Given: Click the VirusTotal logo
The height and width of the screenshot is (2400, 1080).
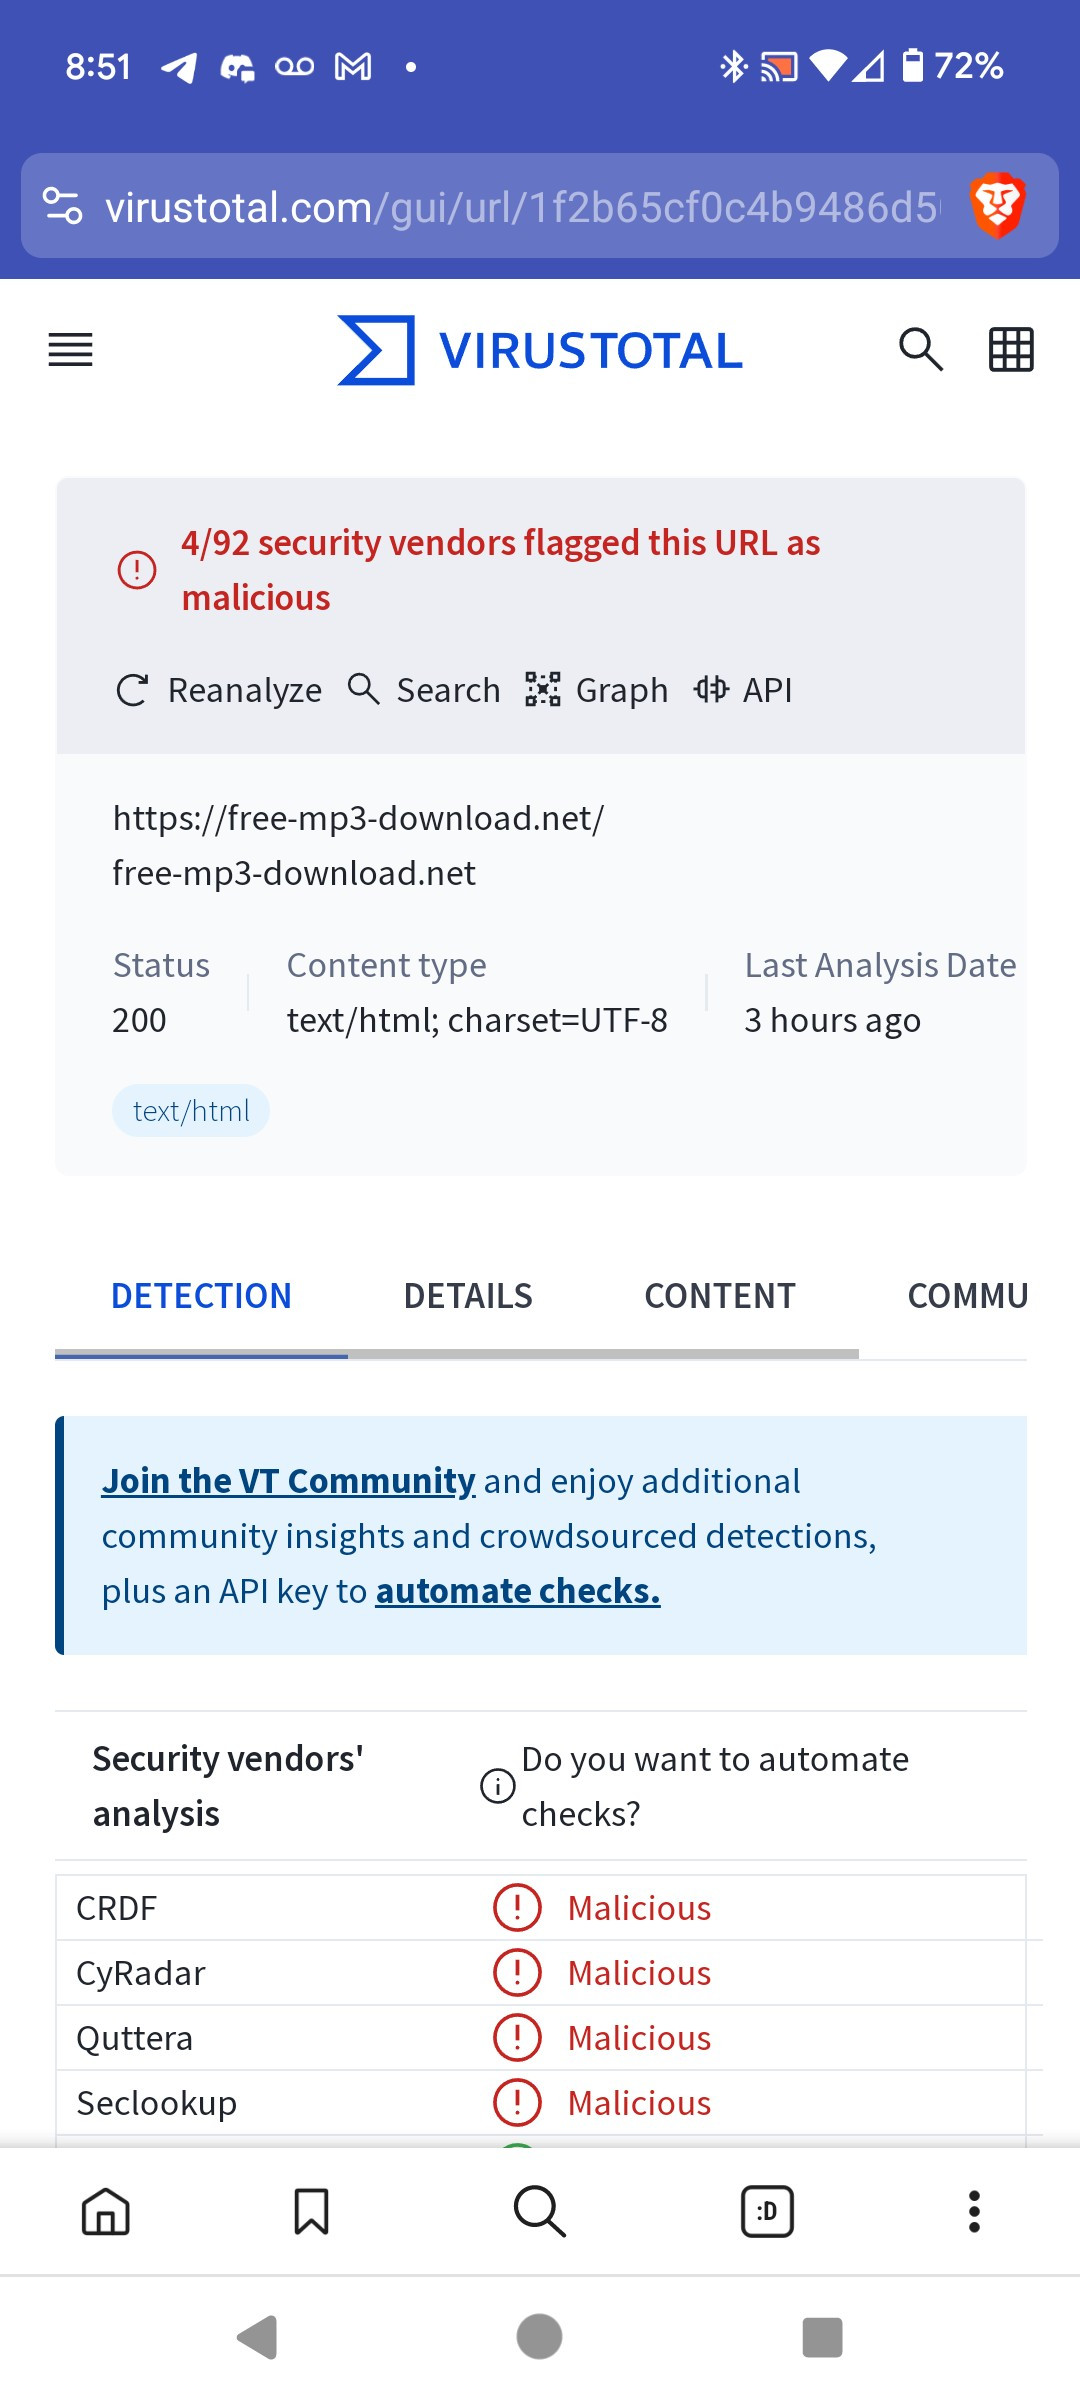Looking at the screenshot, I should [540, 350].
